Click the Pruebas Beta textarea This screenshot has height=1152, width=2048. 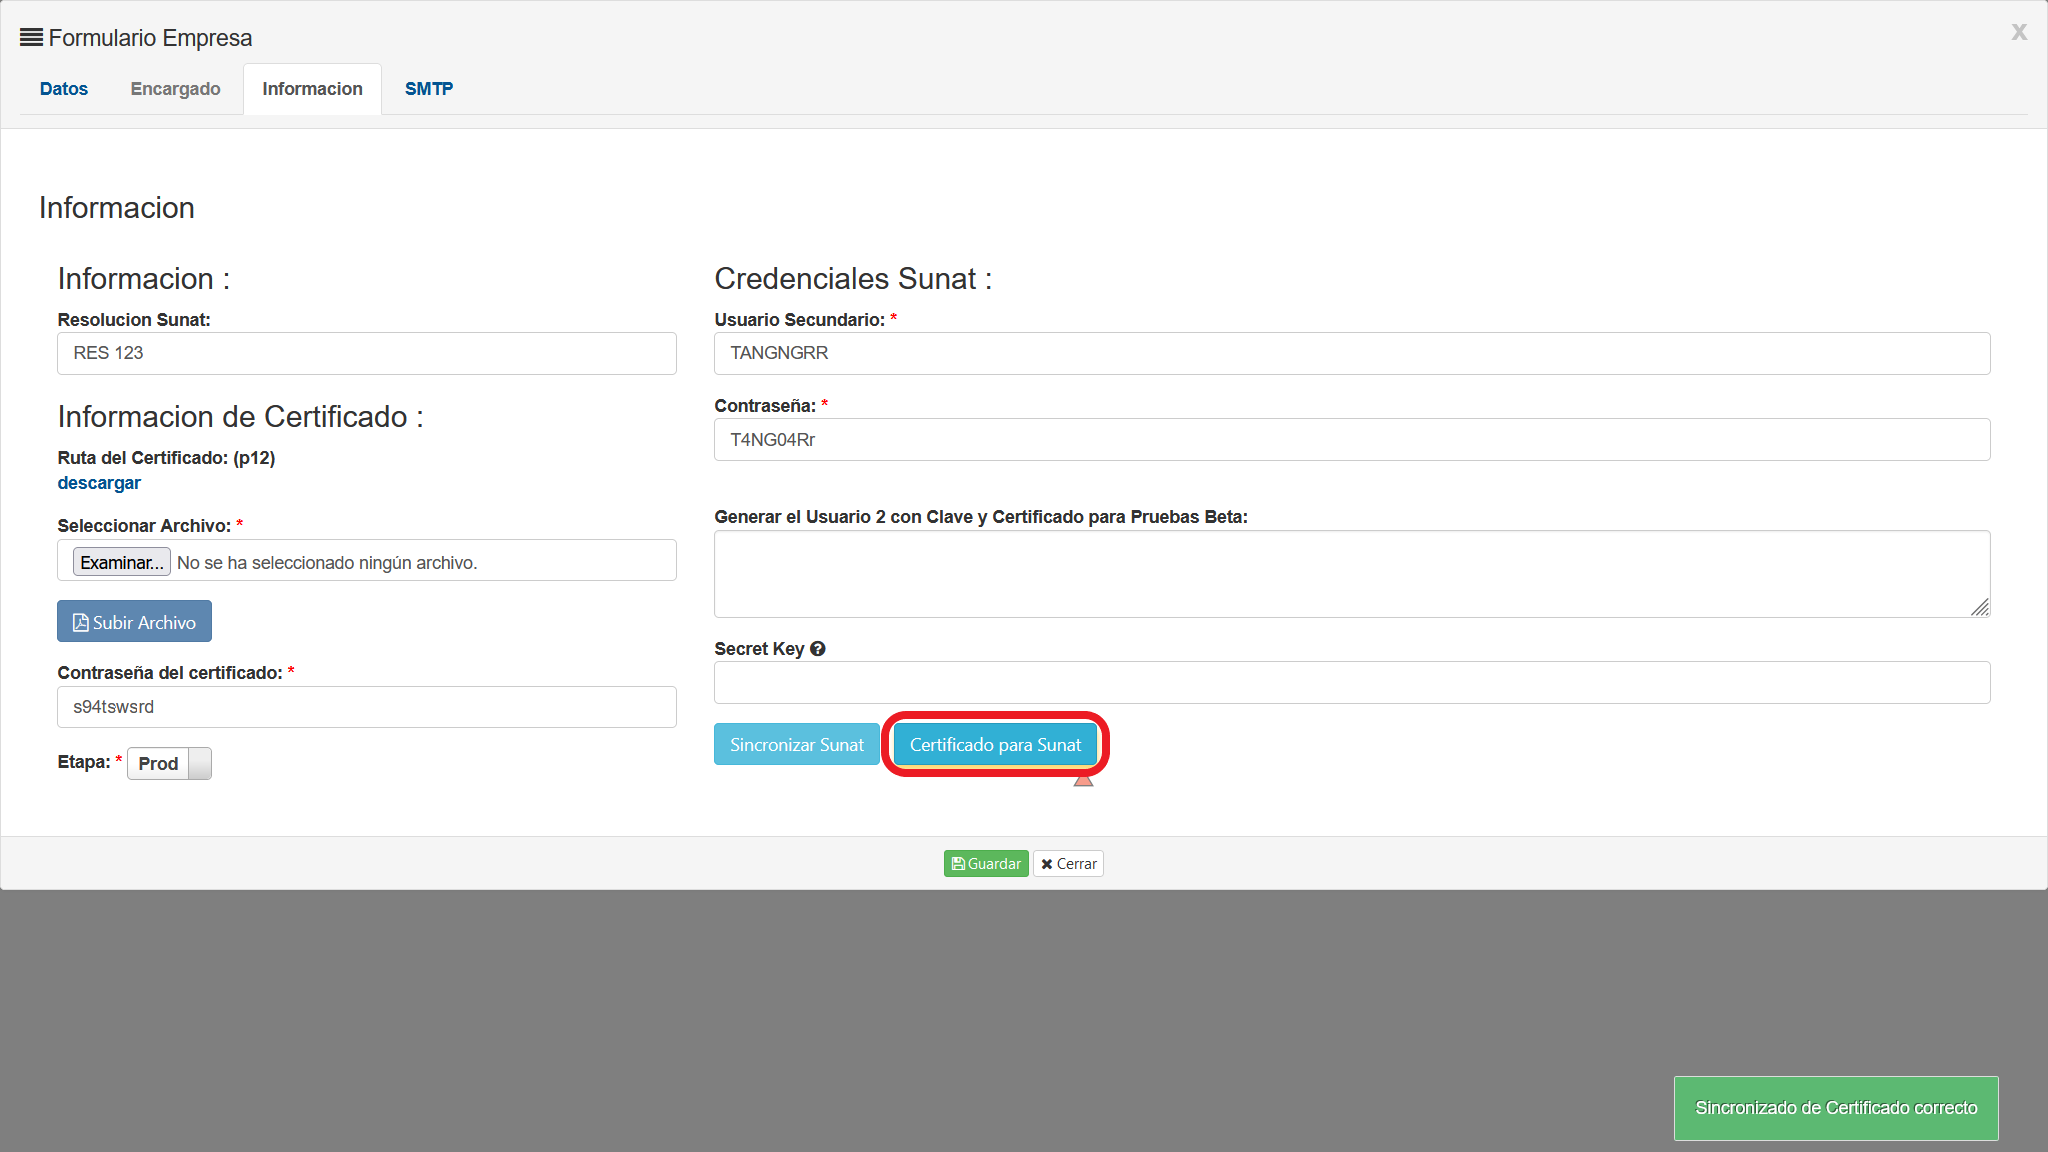(1352, 574)
